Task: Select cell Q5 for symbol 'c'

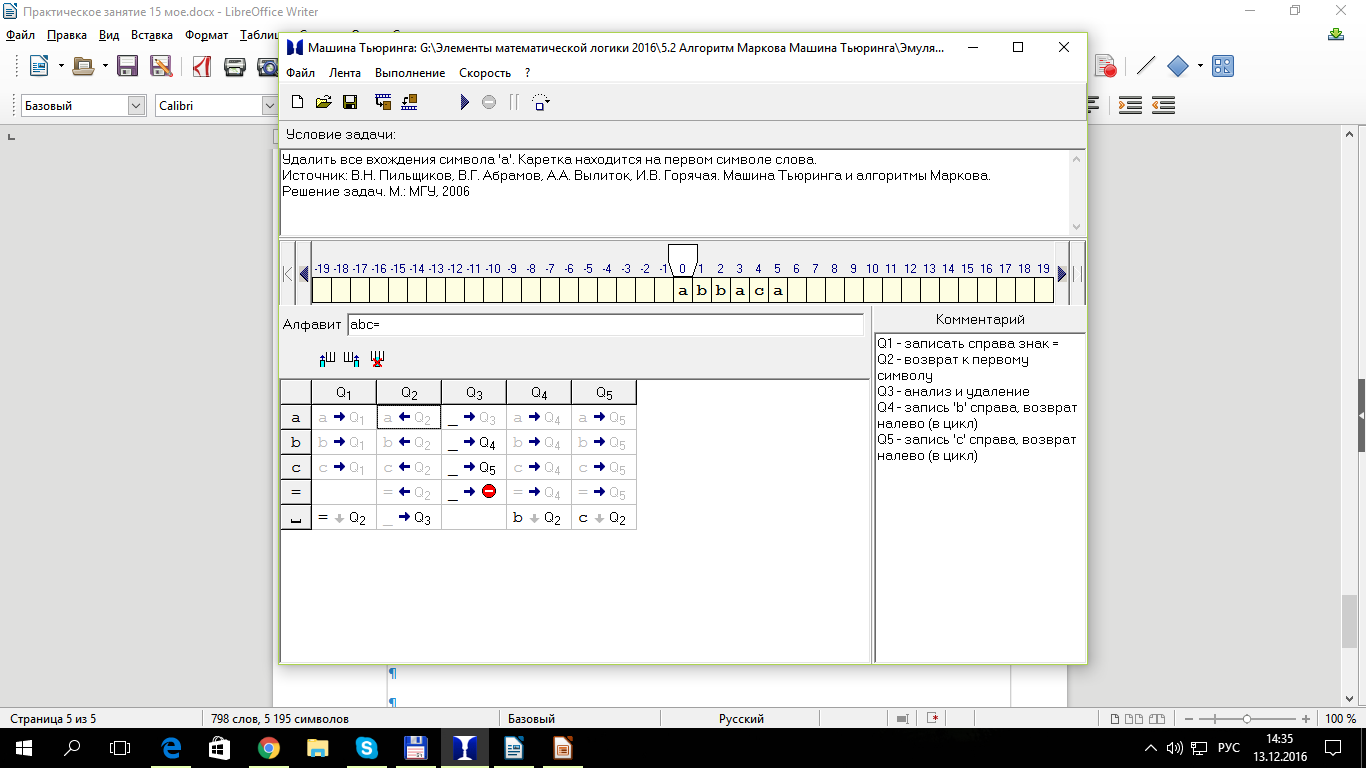Action: tap(604, 467)
